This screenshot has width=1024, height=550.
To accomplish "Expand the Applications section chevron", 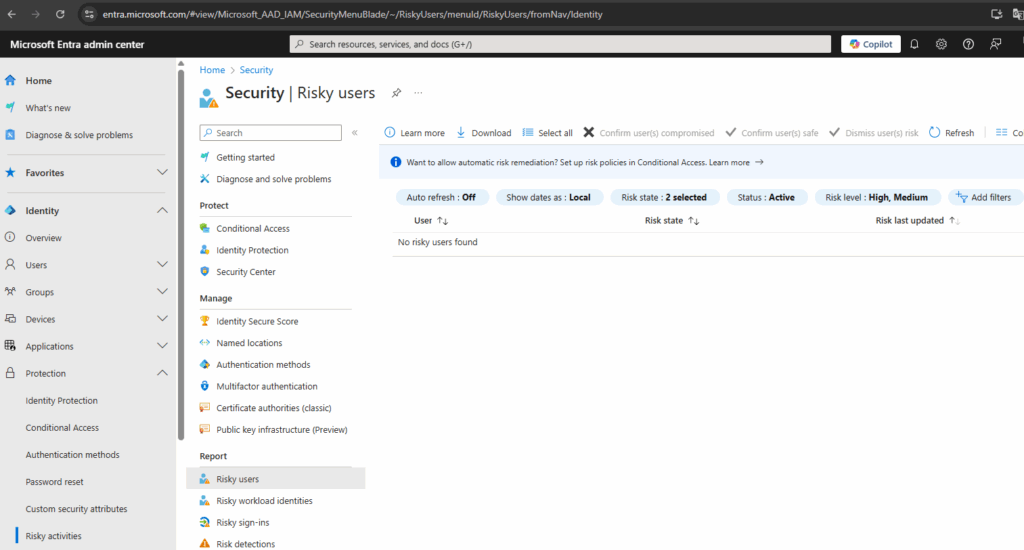I will coord(162,346).
